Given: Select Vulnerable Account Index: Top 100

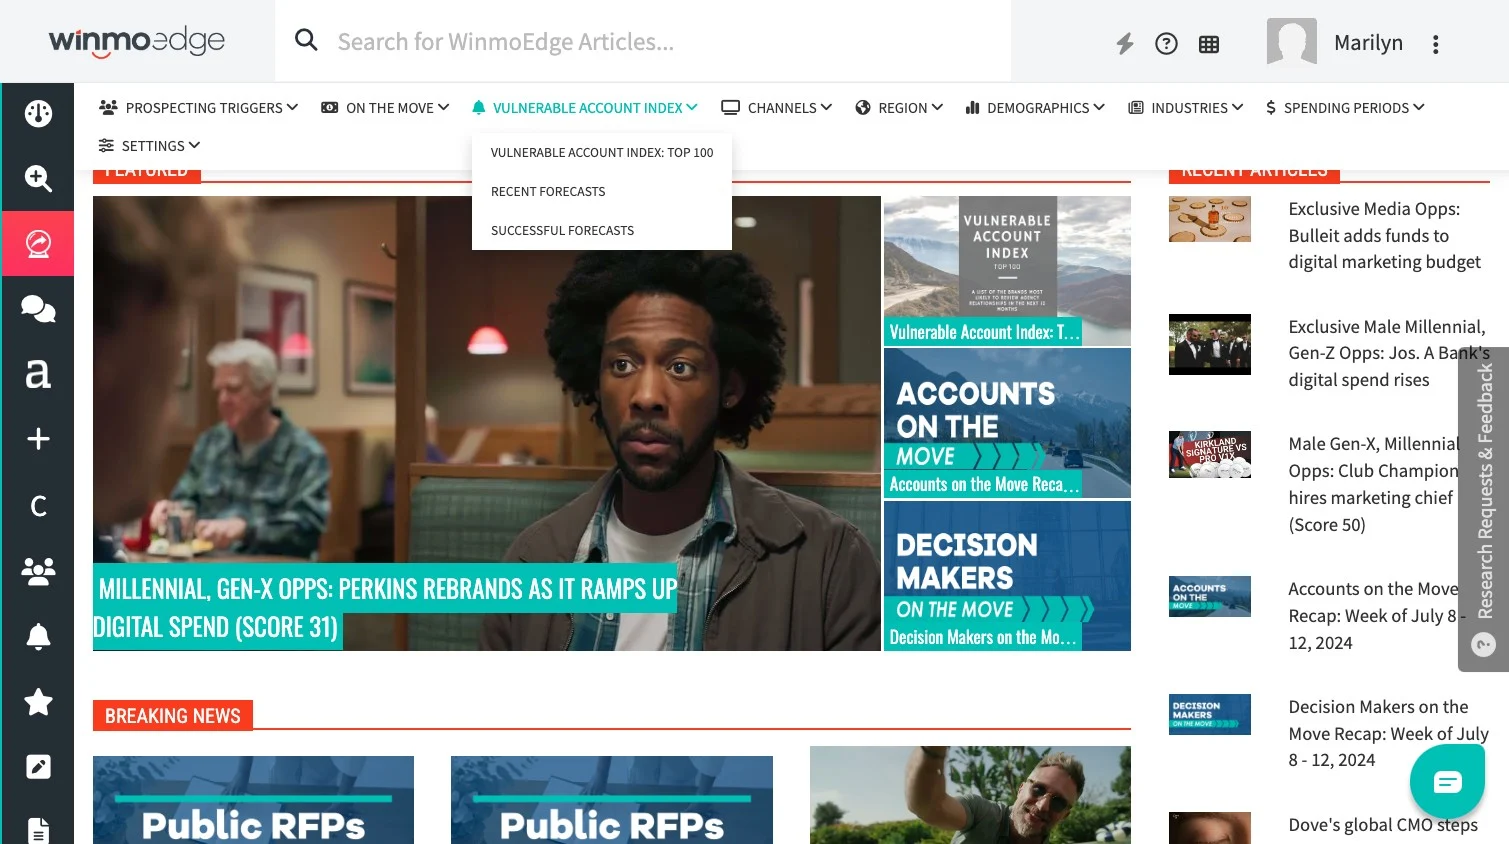Looking at the screenshot, I should click(x=602, y=152).
